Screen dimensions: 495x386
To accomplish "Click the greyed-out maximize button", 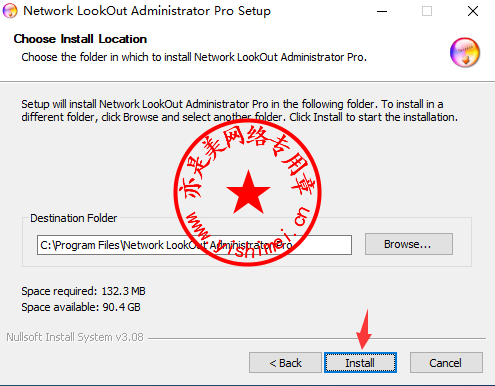I will point(427,11).
